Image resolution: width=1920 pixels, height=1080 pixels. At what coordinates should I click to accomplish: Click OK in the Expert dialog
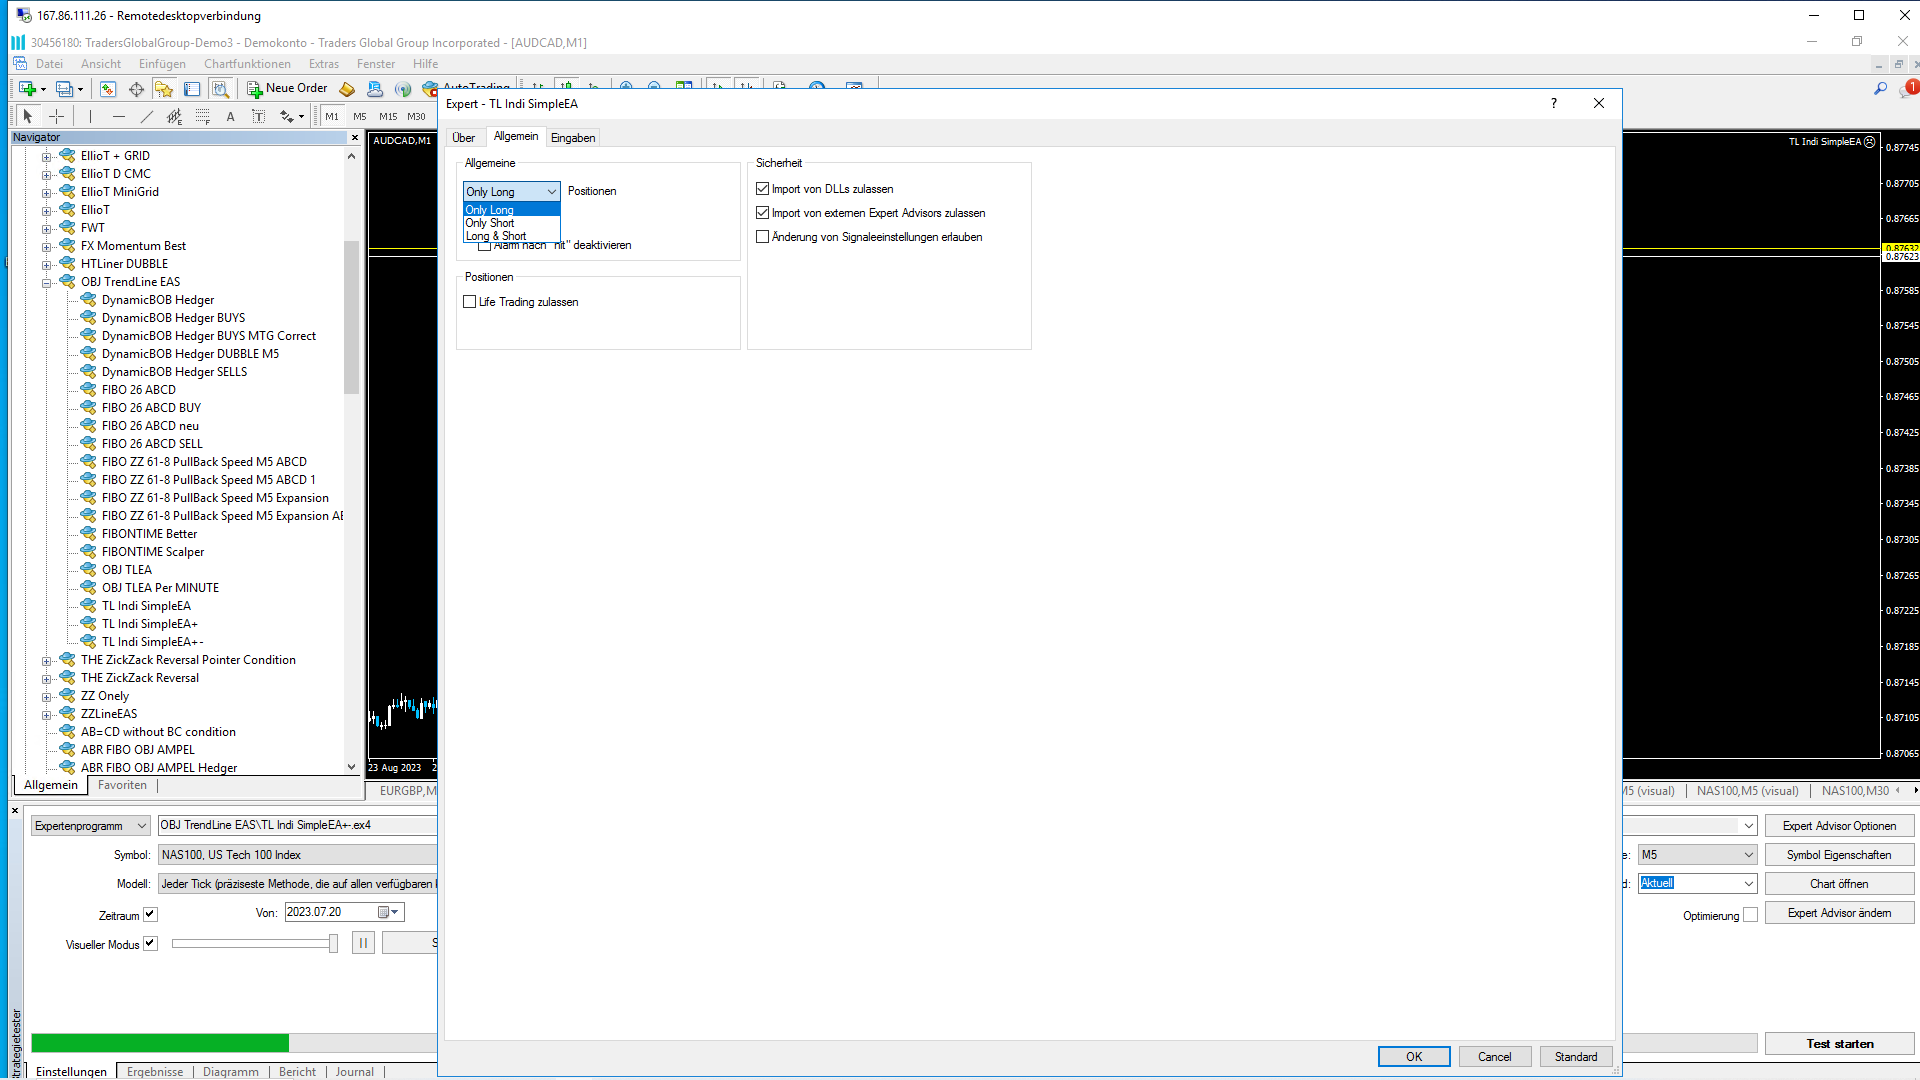click(x=1414, y=1057)
